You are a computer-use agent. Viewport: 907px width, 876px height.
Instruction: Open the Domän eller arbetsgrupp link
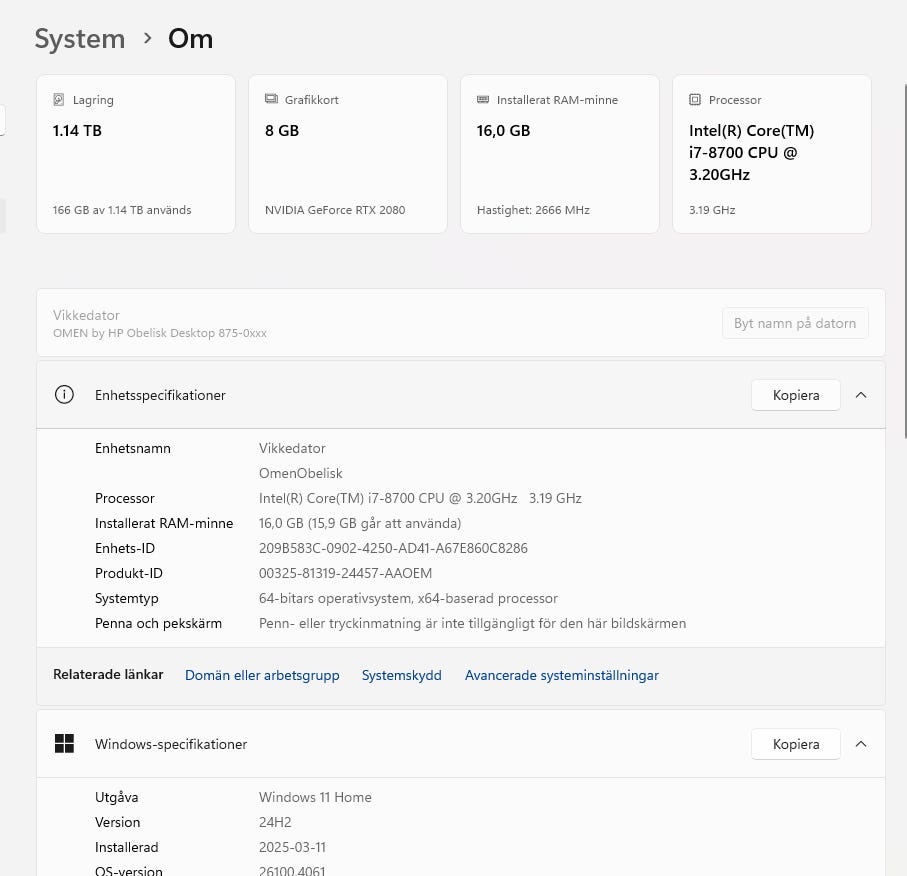tap(262, 675)
